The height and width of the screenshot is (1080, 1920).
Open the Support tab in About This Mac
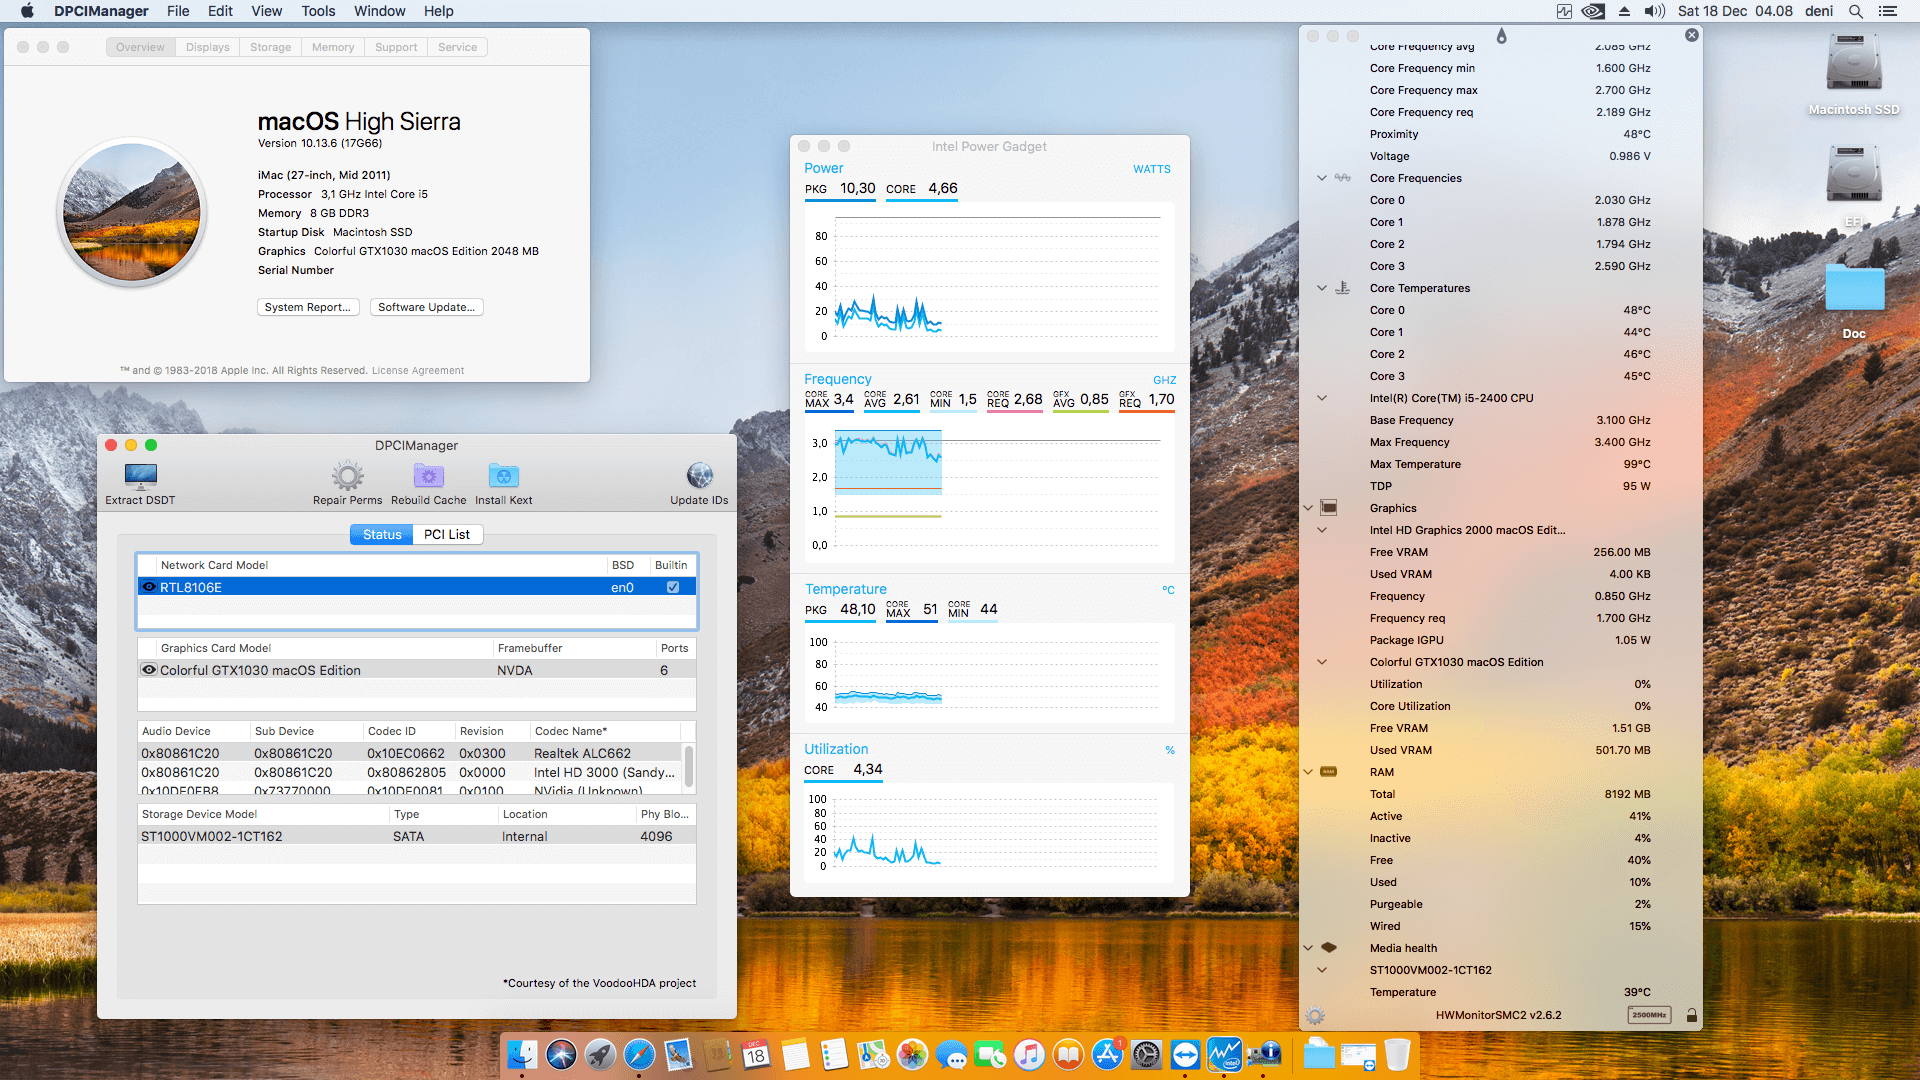pos(396,47)
